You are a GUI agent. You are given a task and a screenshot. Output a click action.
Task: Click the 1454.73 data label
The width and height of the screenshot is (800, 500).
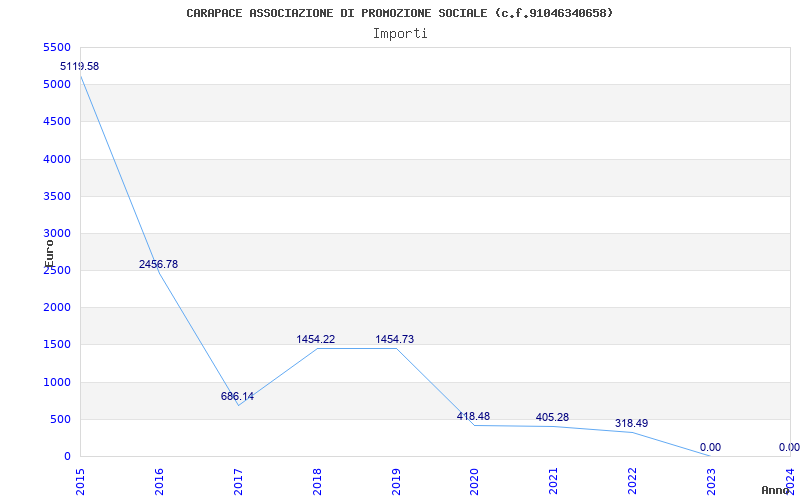394,339
